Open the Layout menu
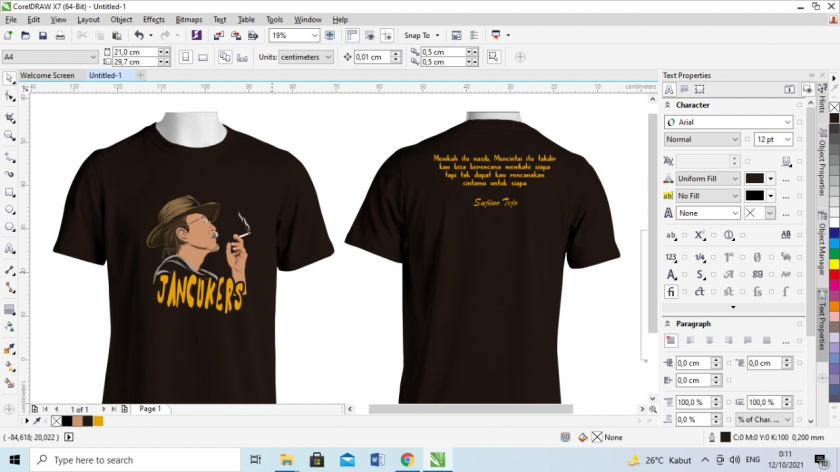The height and width of the screenshot is (472, 840). (88, 20)
